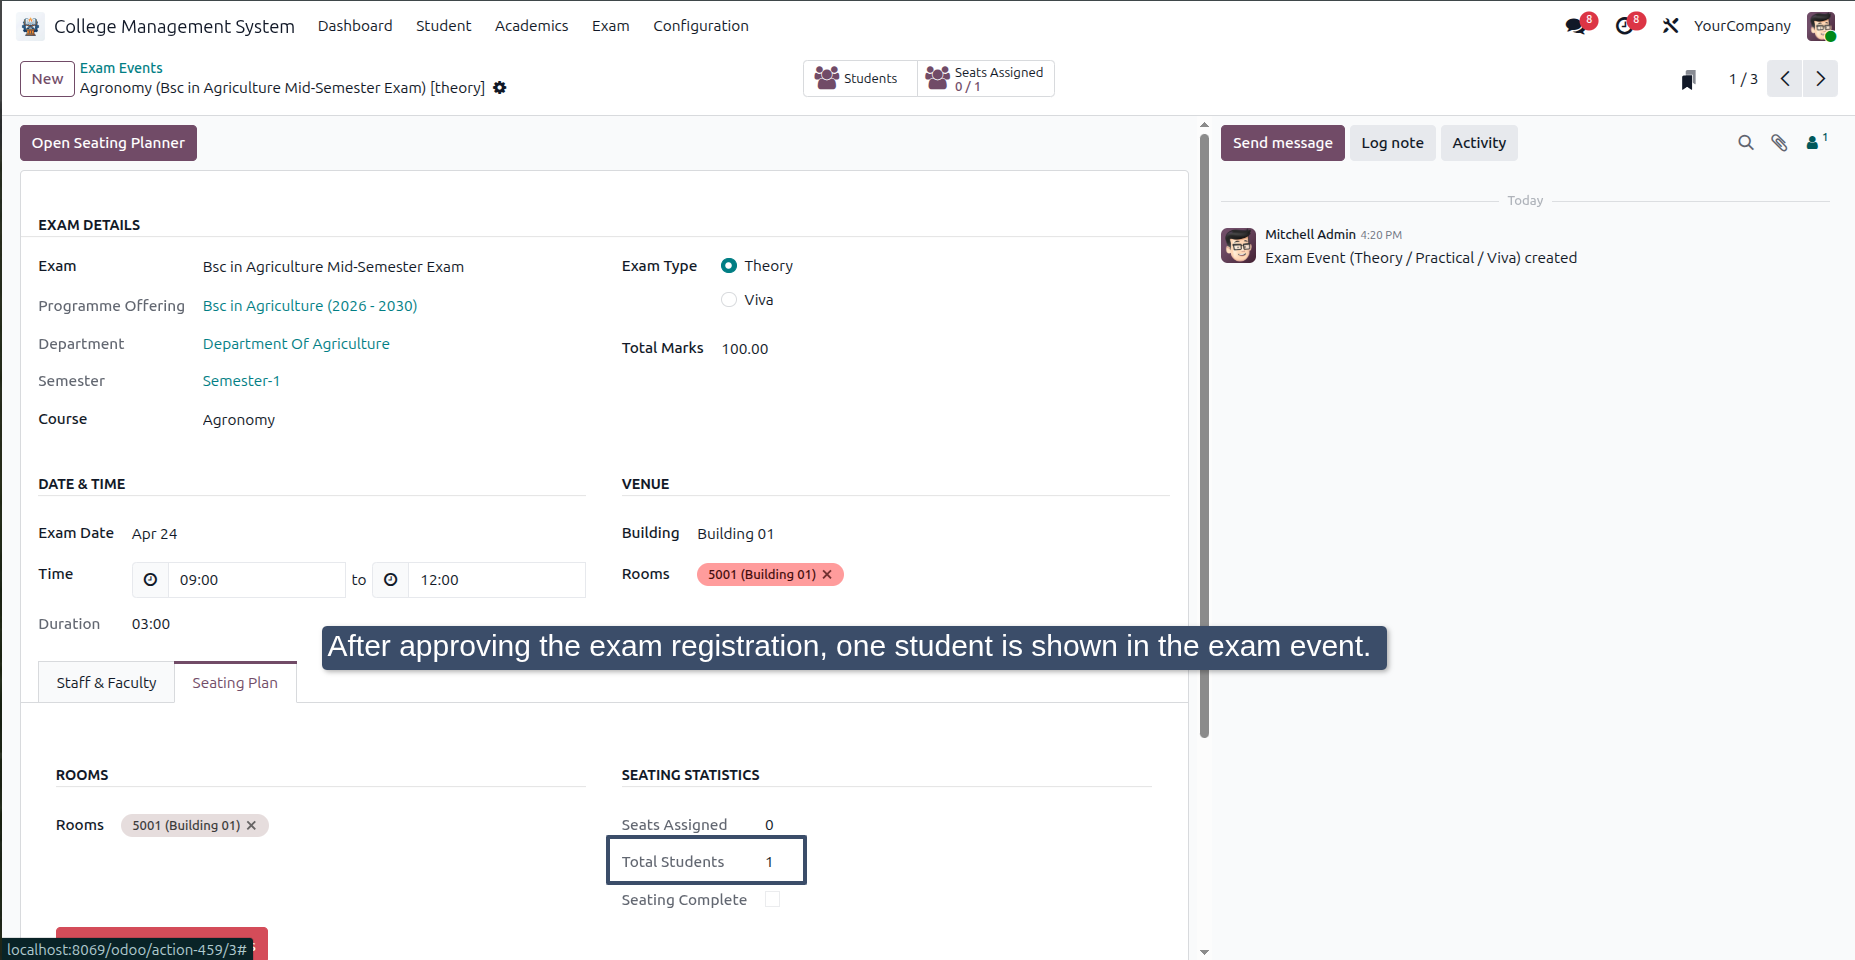1855x960 pixels.
Task: Click the bookmark icon near pager
Action: 1688,80
